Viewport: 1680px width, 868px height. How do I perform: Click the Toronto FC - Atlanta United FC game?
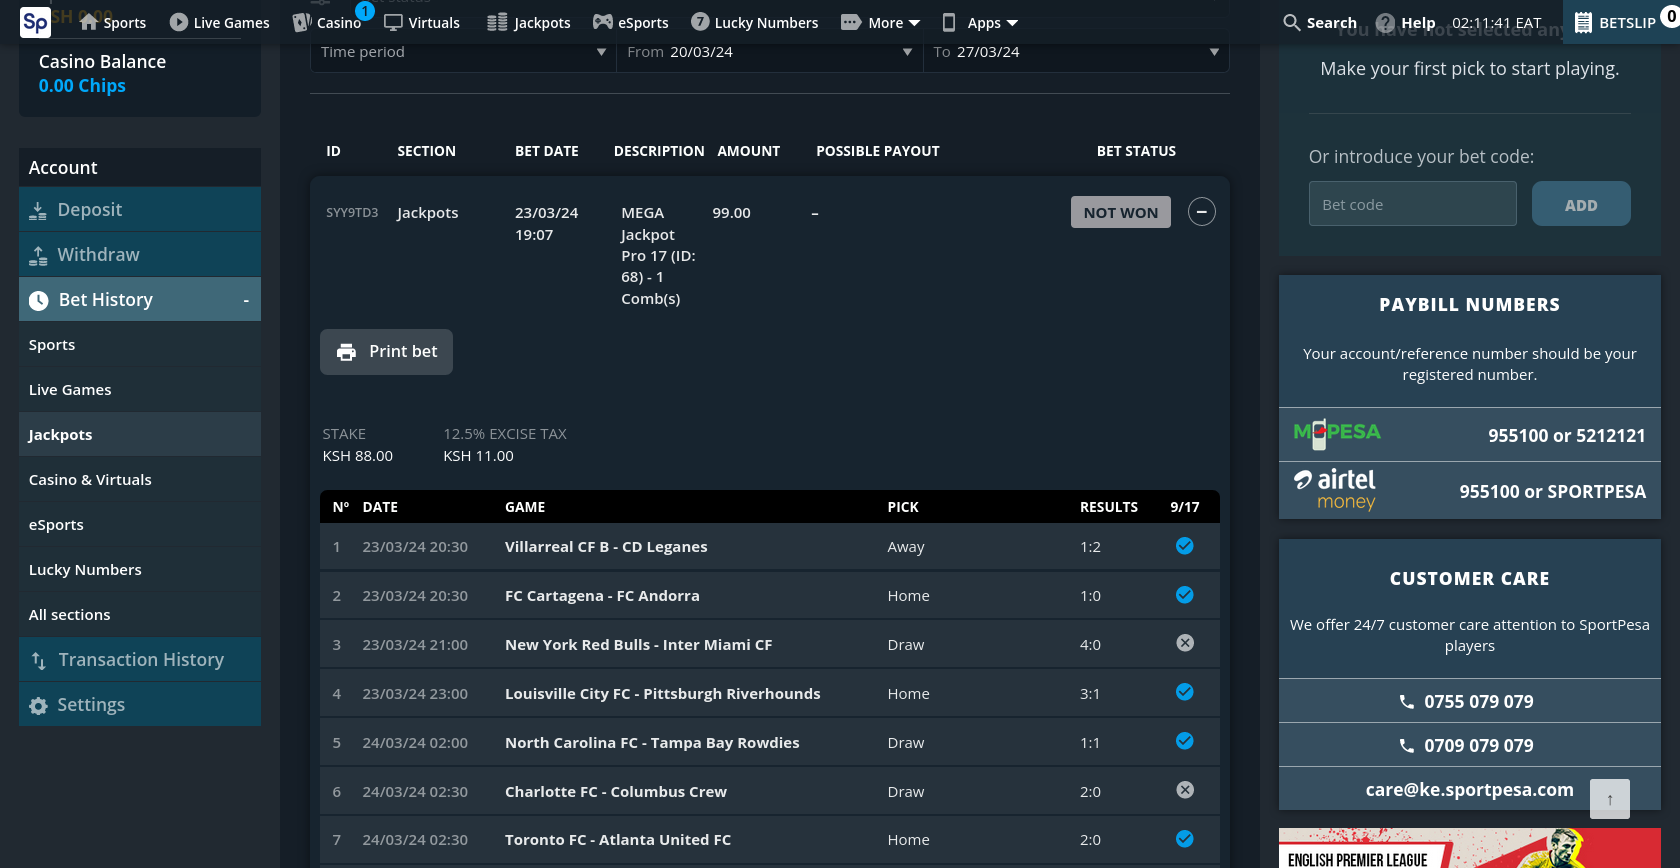tap(618, 840)
